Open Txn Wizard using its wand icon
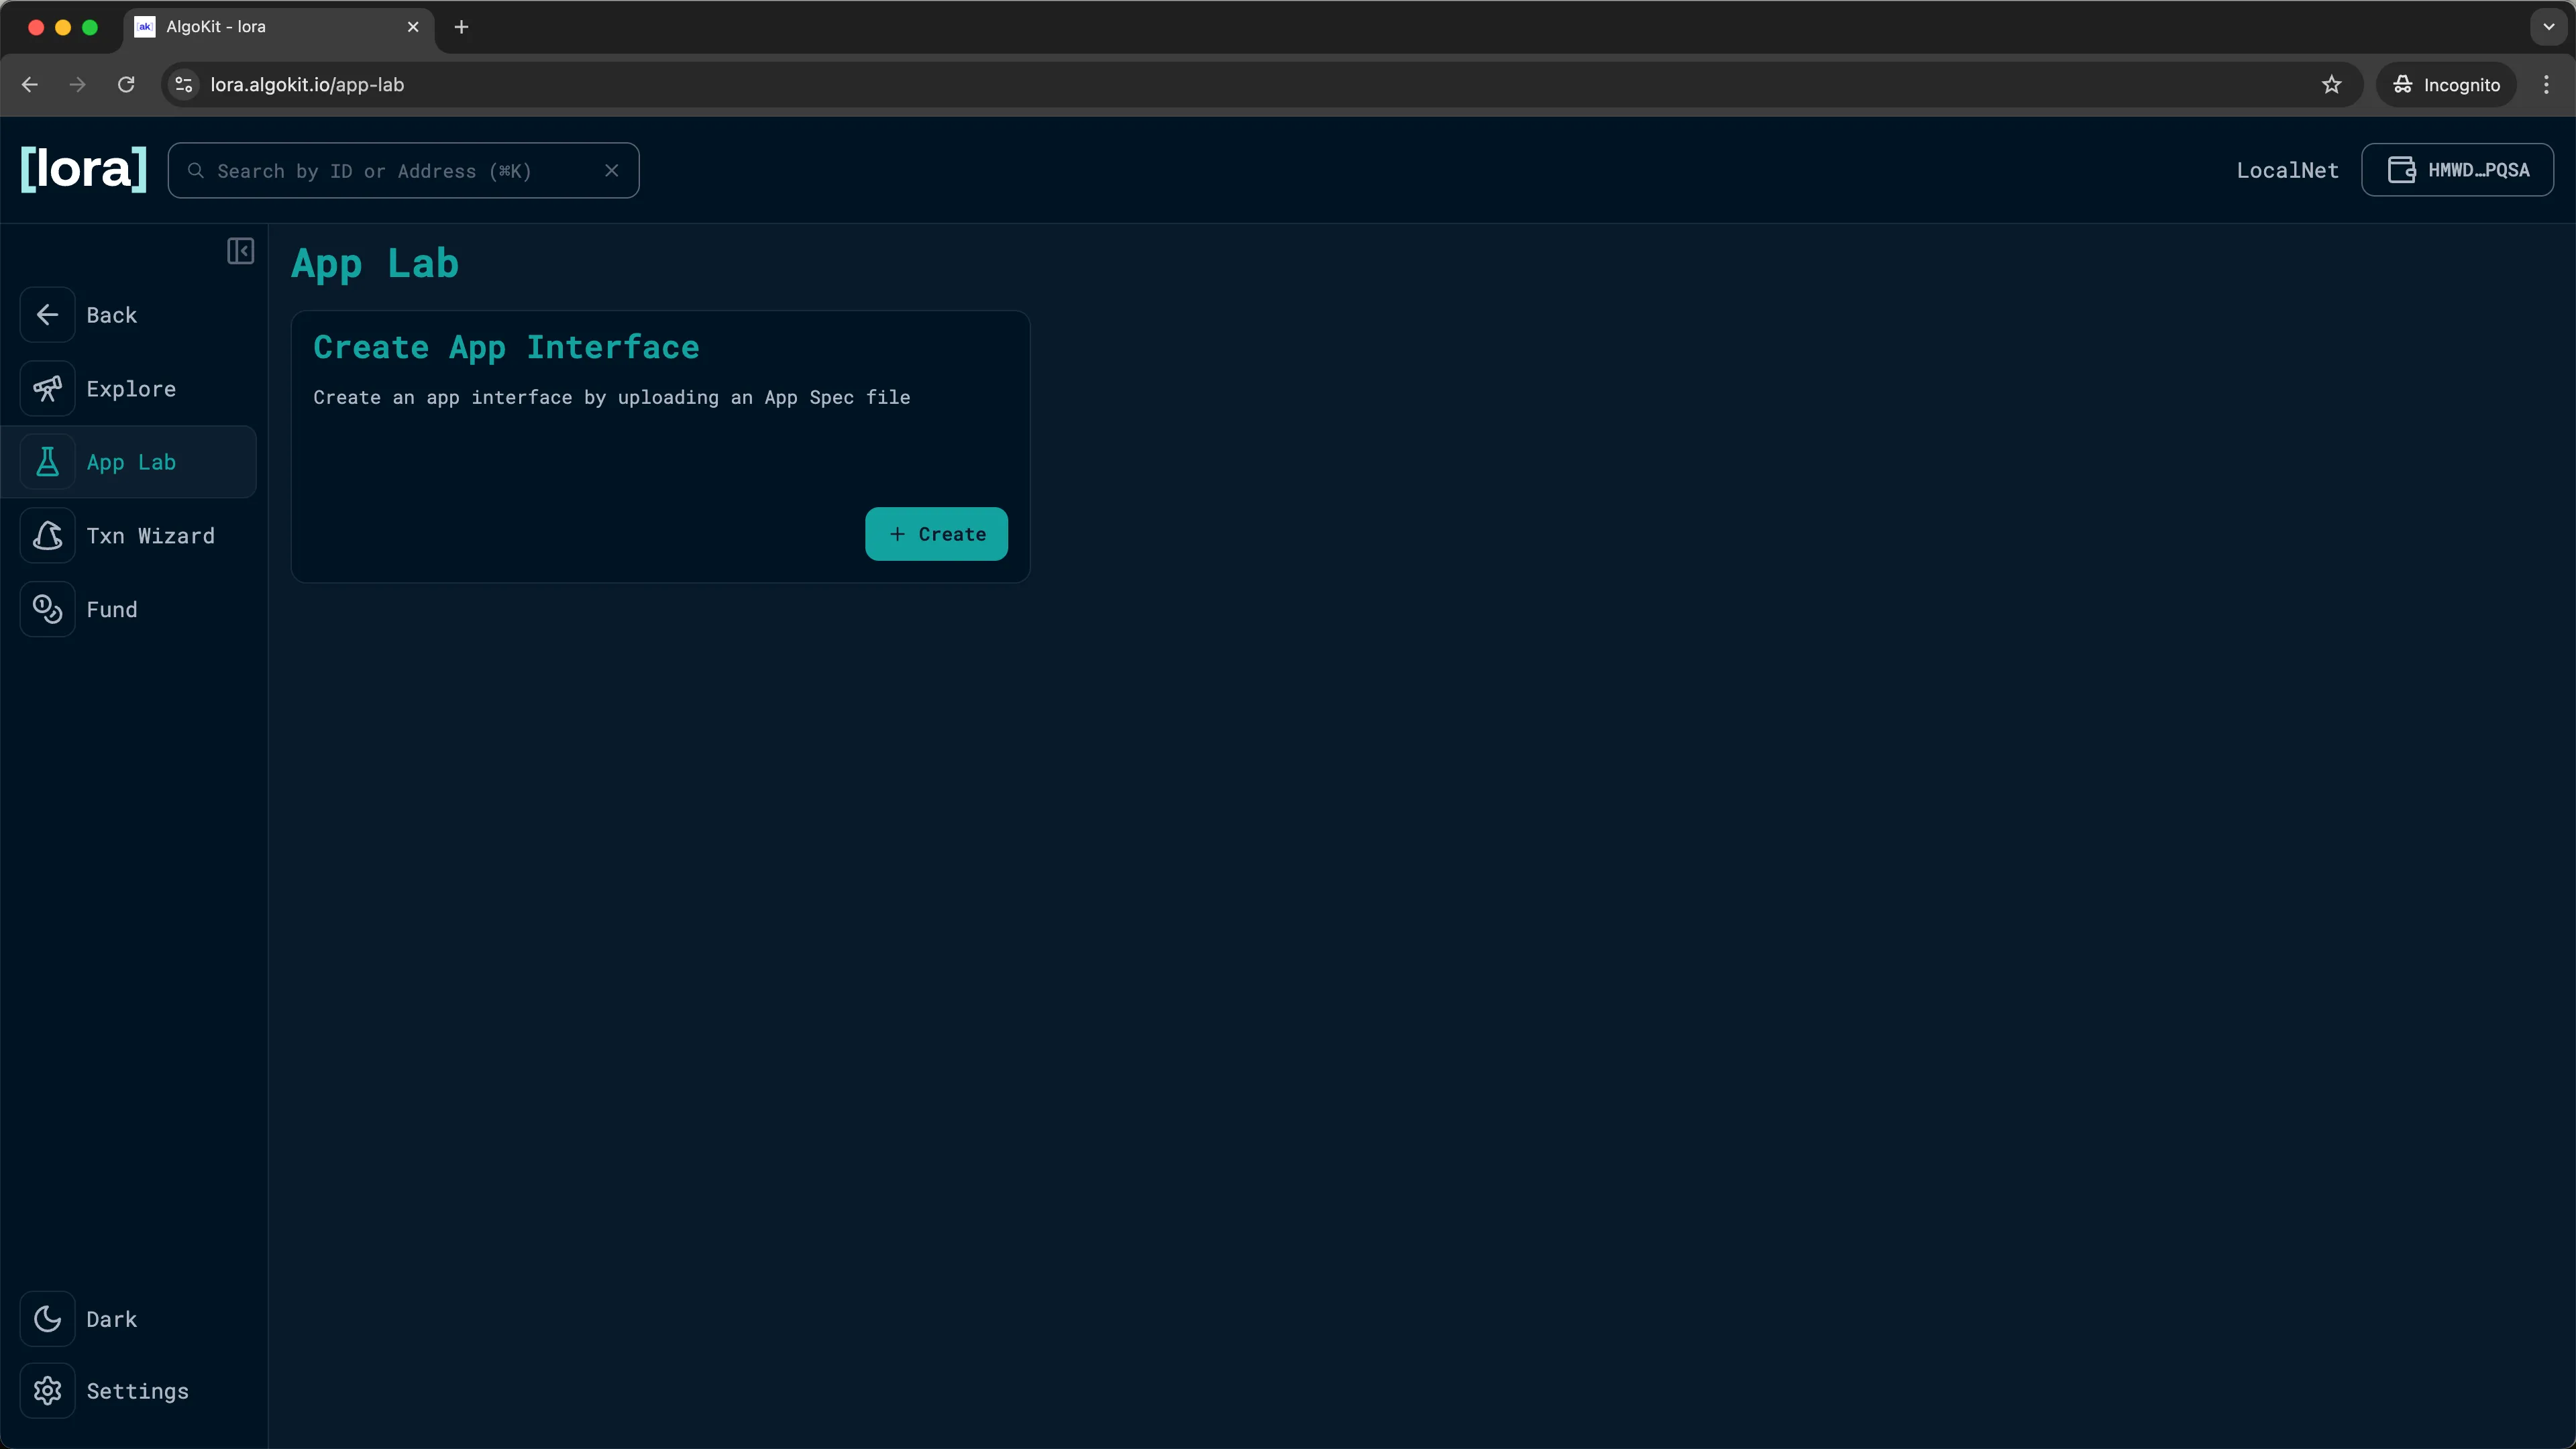Screen dimensions: 2576x1449 point(47,535)
